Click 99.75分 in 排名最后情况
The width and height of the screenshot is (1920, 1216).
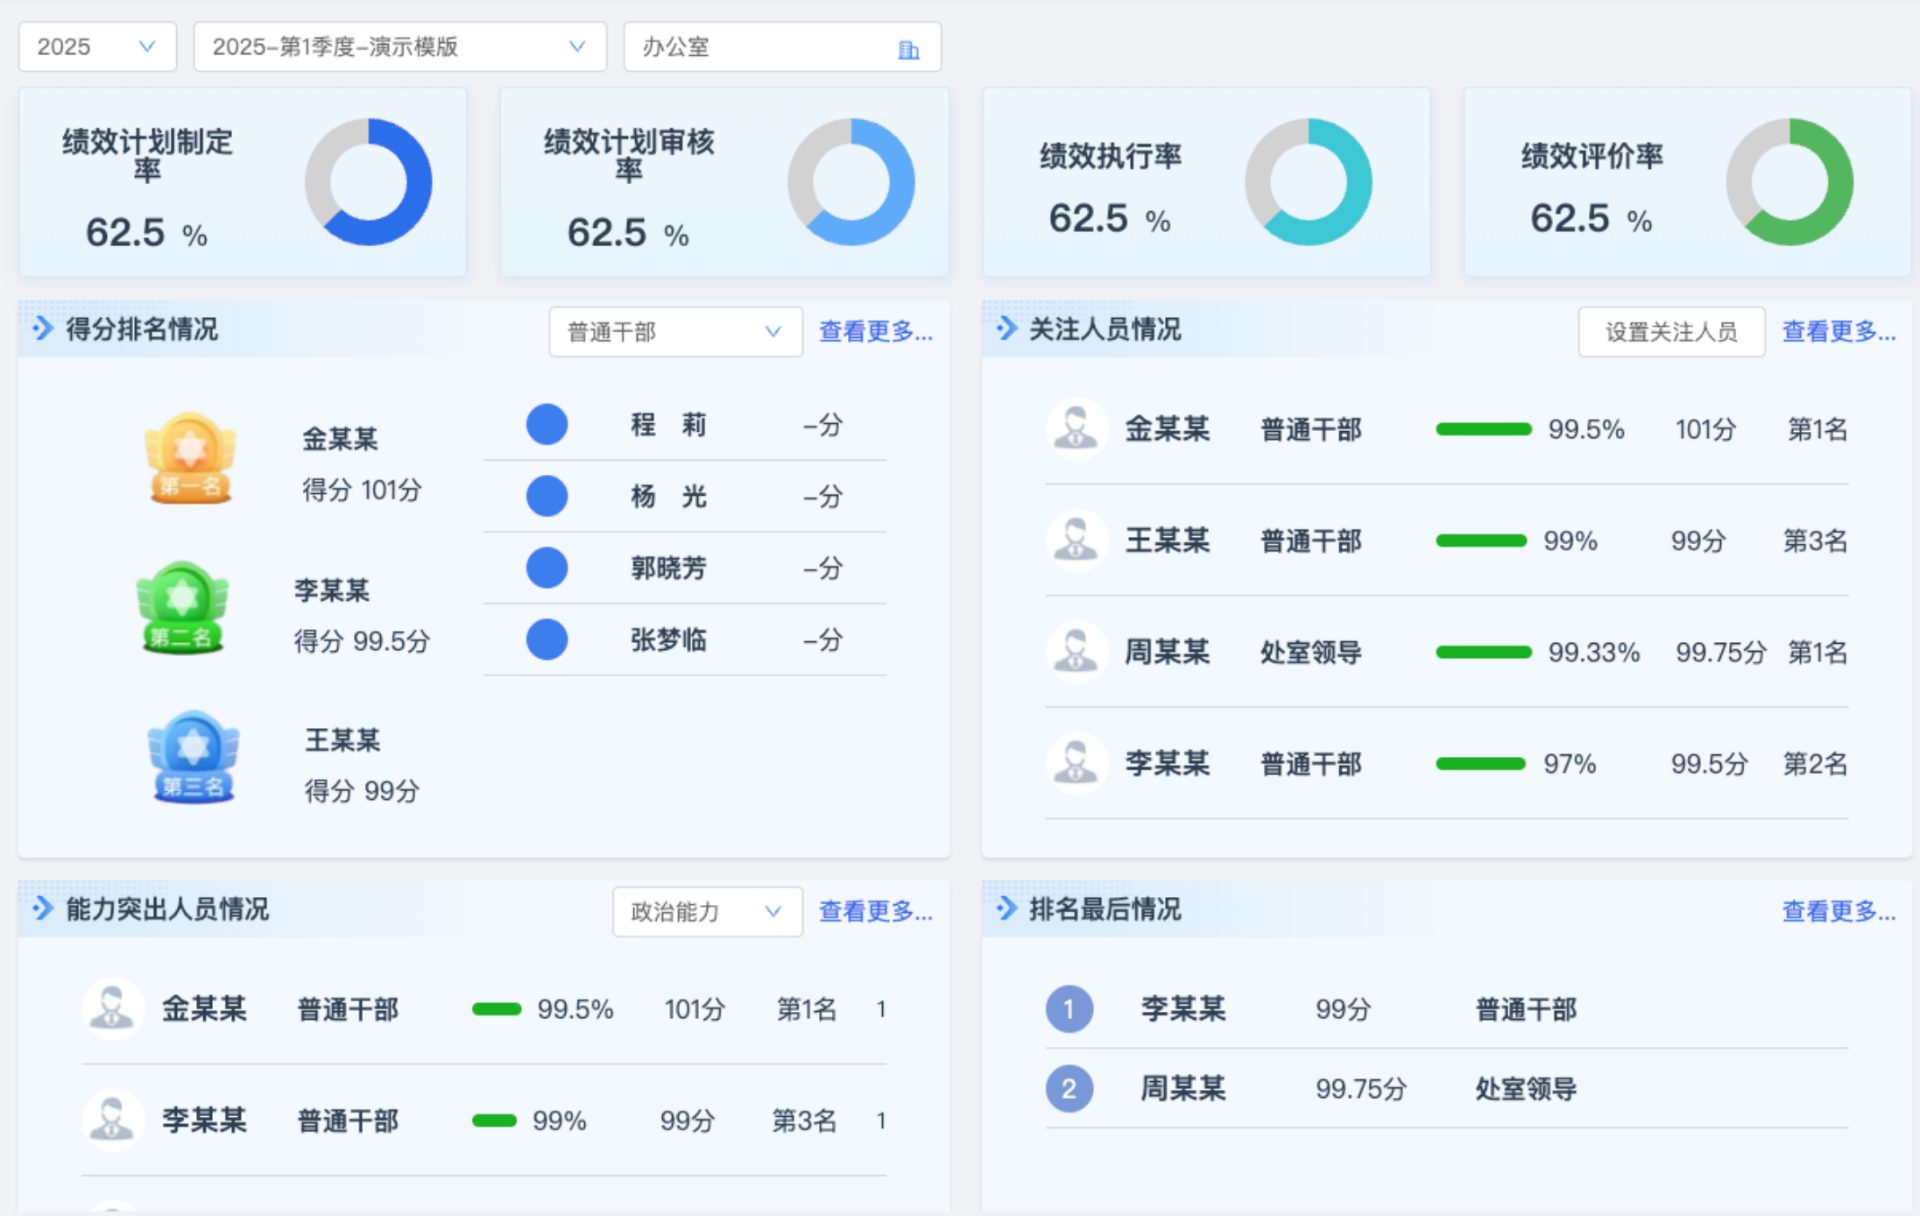1361,1088
